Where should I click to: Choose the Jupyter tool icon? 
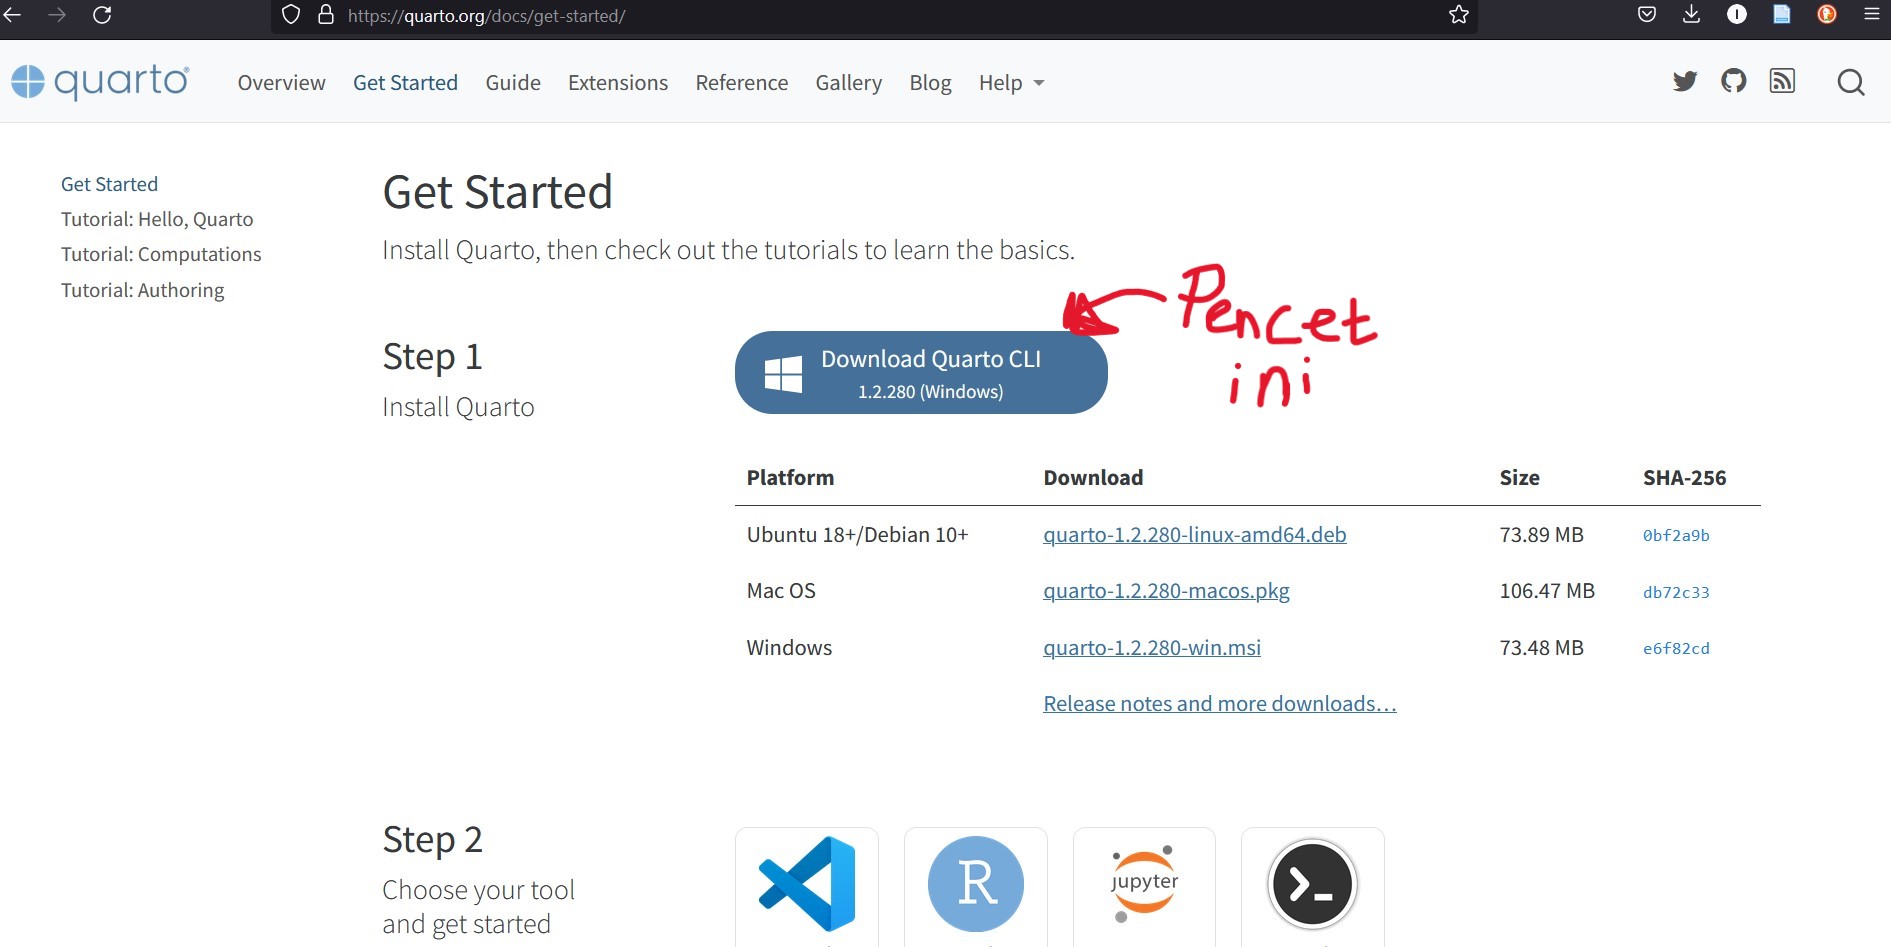tap(1144, 884)
